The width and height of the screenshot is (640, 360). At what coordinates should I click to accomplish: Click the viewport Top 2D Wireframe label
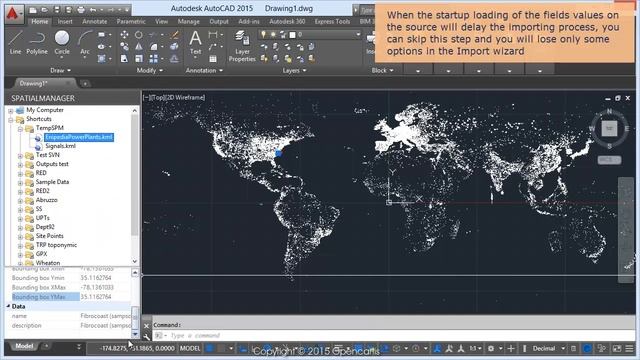tap(174, 98)
